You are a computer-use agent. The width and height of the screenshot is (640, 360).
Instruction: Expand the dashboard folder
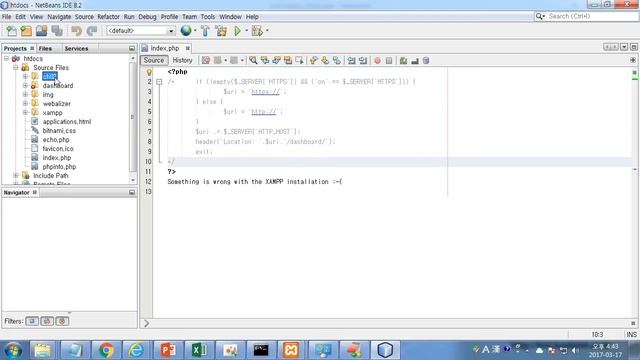click(25, 85)
